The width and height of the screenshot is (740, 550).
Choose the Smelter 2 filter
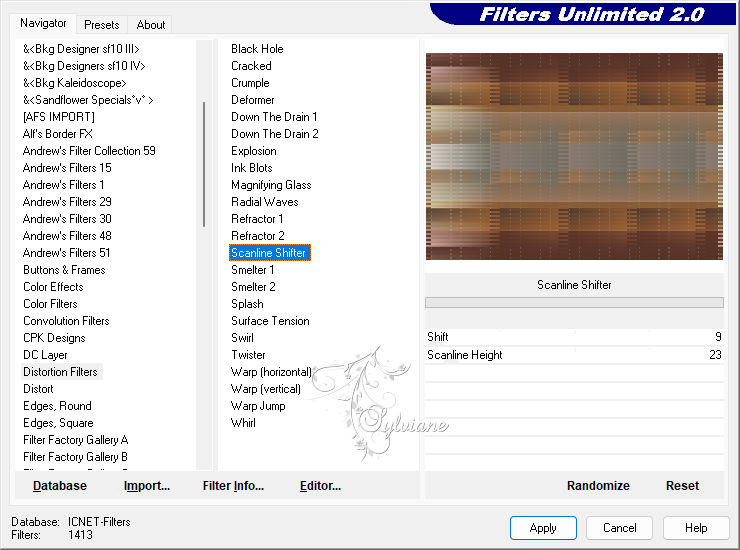(x=253, y=287)
